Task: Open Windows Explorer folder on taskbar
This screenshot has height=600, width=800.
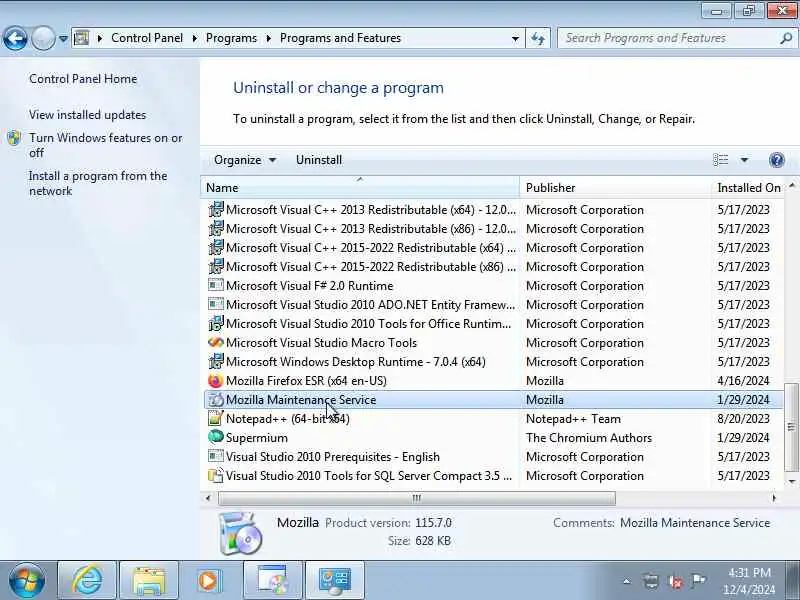Action: point(149,580)
